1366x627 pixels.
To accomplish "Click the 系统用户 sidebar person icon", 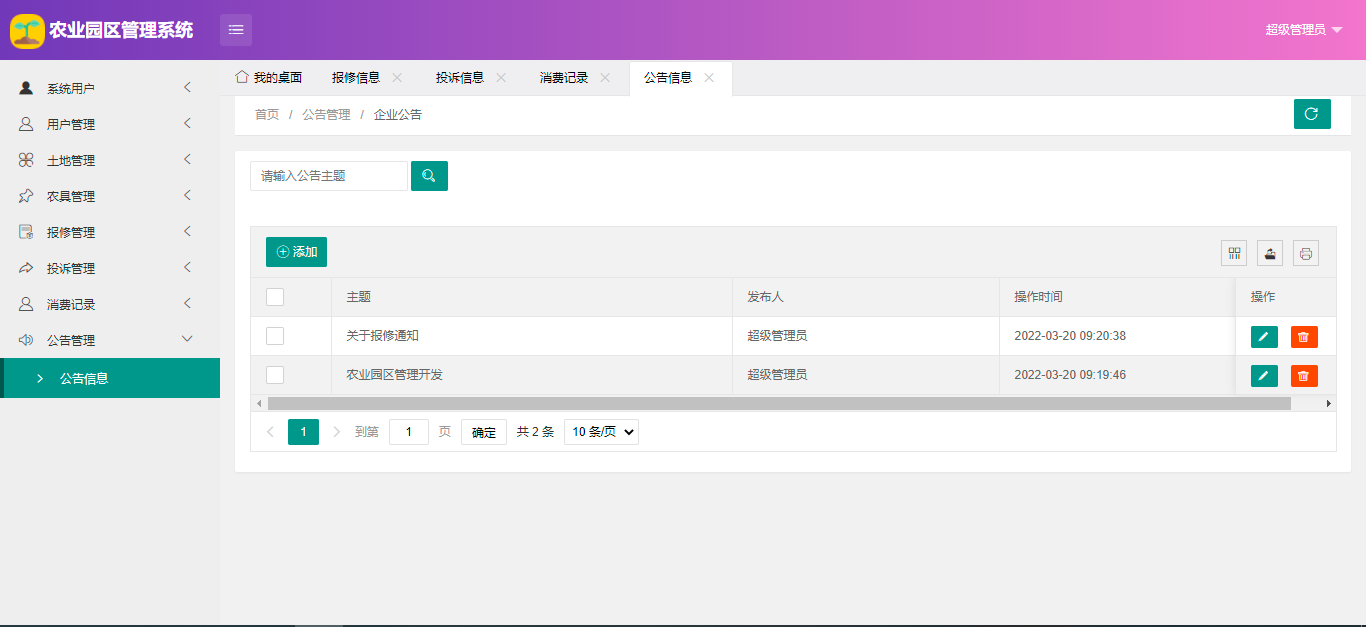I will 26,88.
